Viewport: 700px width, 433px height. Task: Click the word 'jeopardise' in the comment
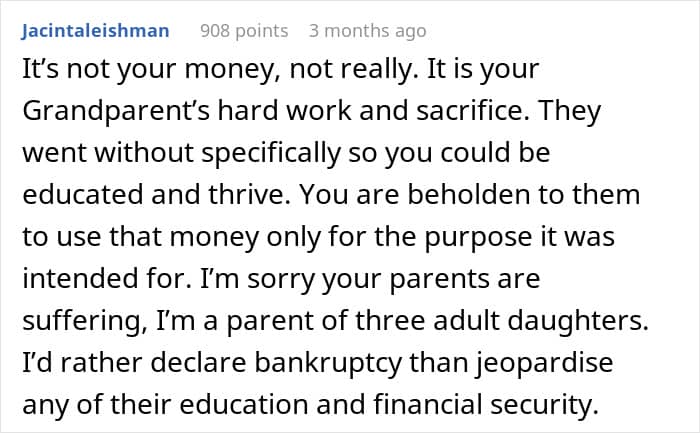(544, 363)
